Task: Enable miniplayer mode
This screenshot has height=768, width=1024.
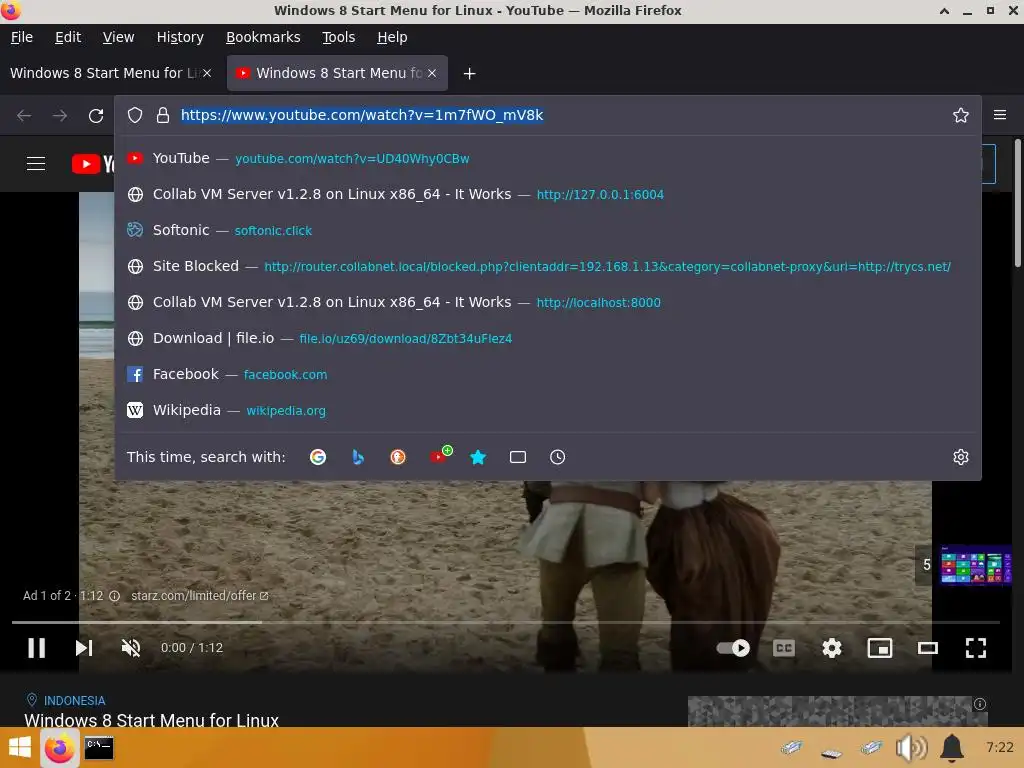Action: (x=880, y=648)
